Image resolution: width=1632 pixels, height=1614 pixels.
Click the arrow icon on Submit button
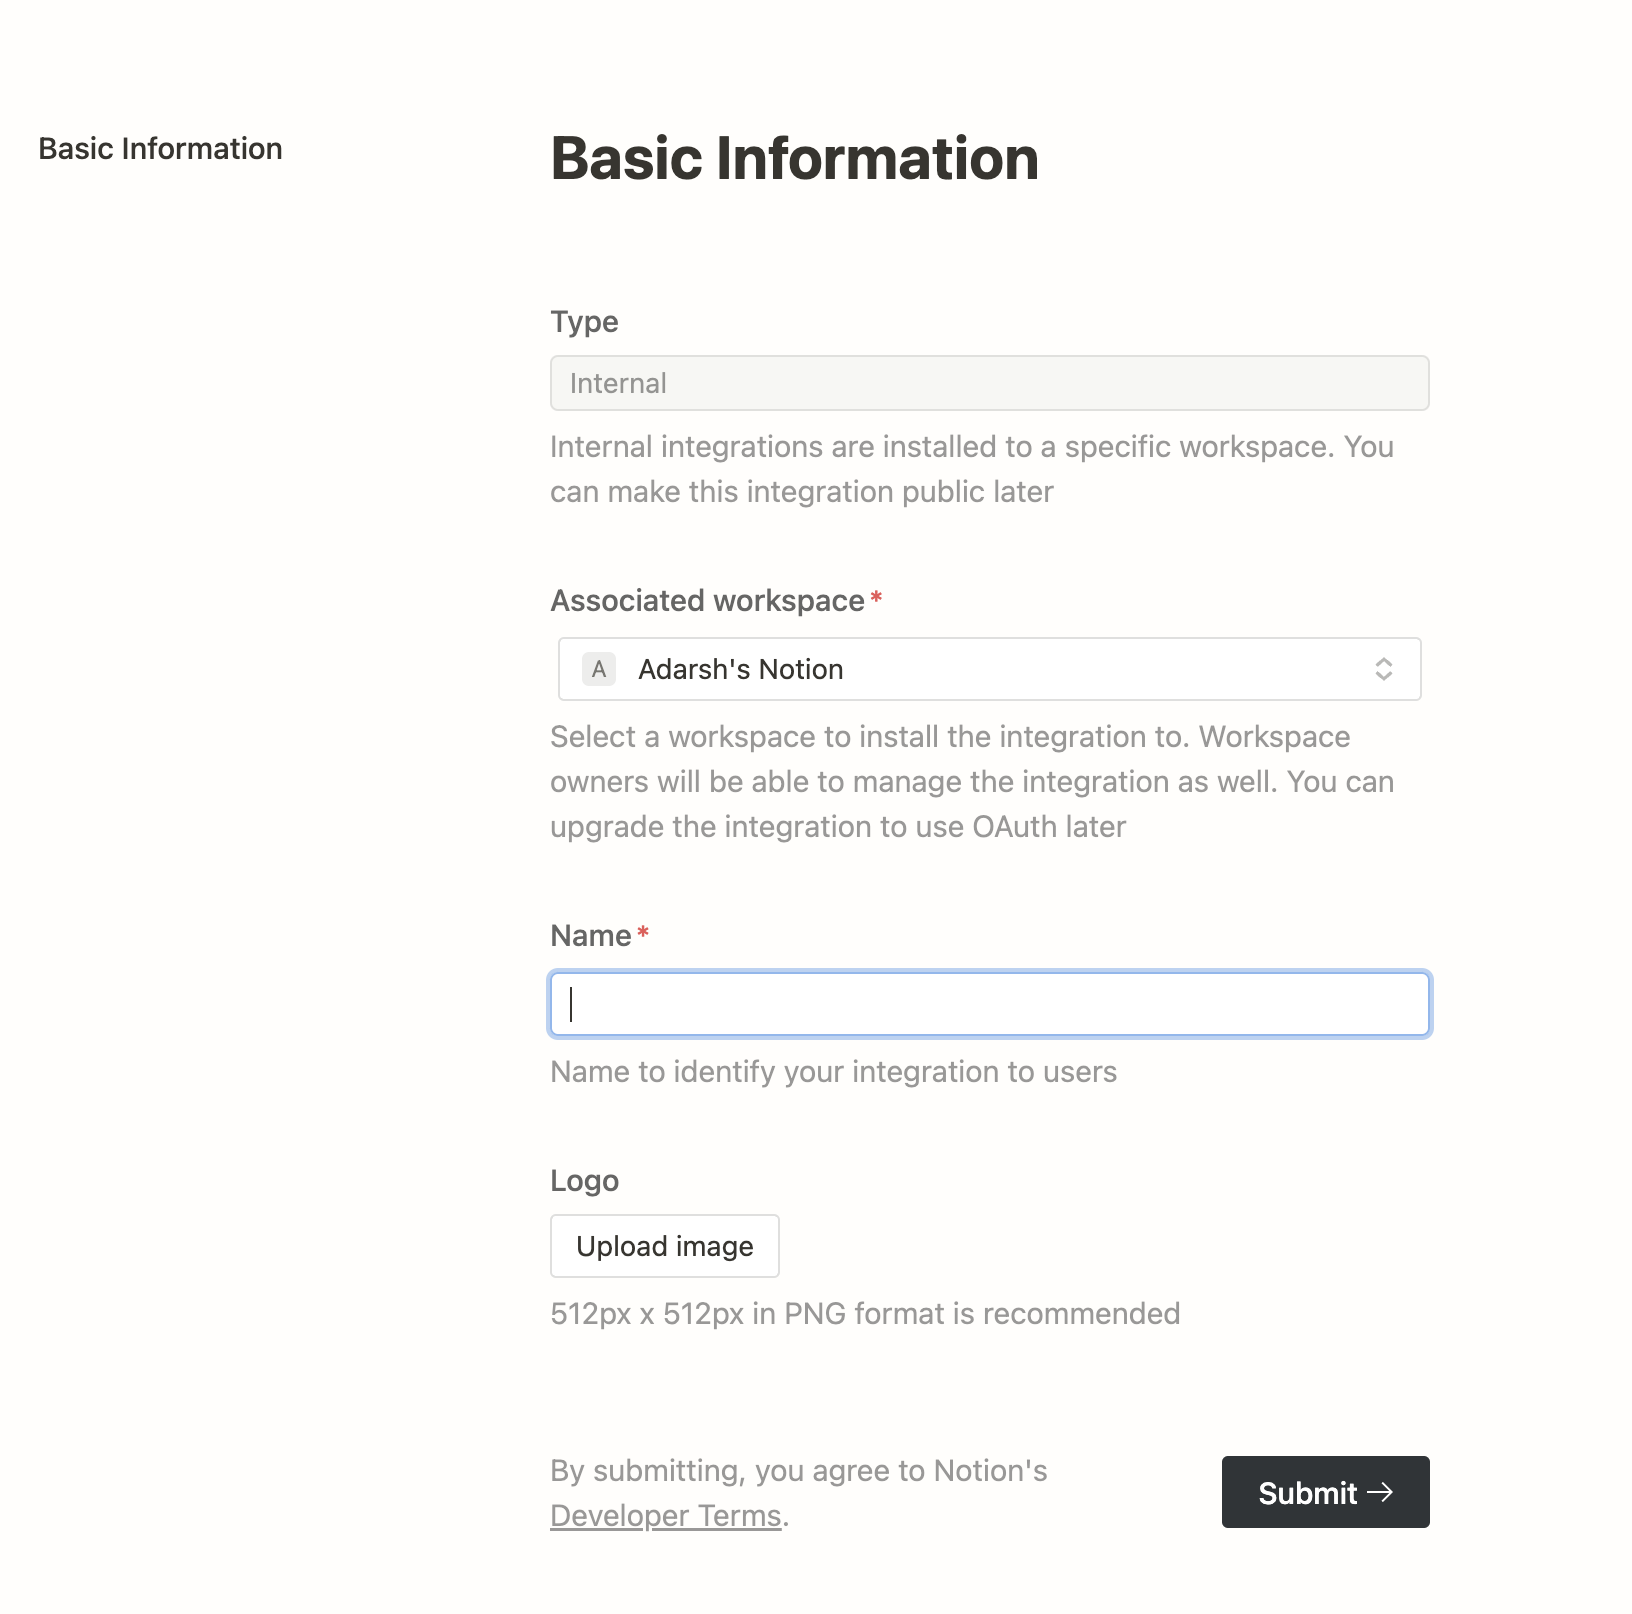(1381, 1492)
